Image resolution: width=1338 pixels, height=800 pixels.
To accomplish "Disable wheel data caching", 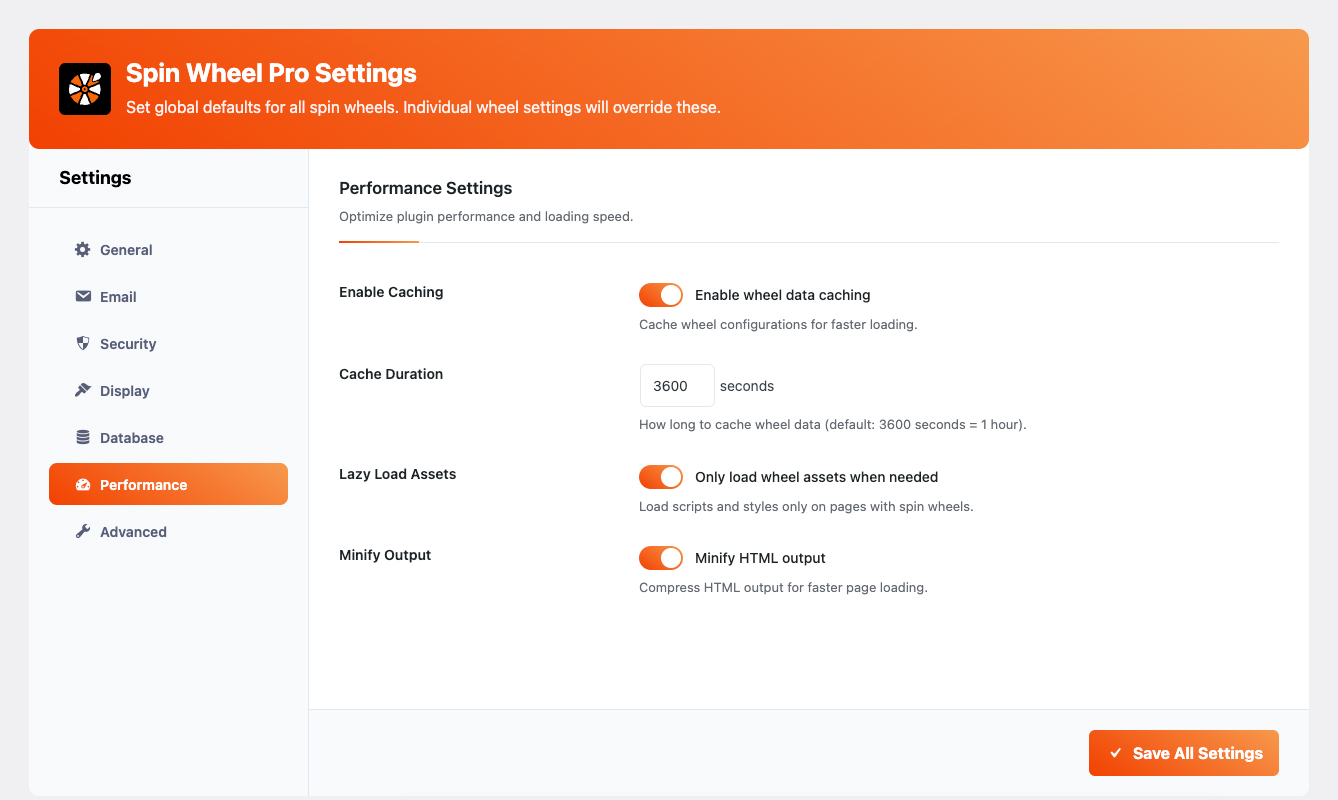I will pos(661,294).
